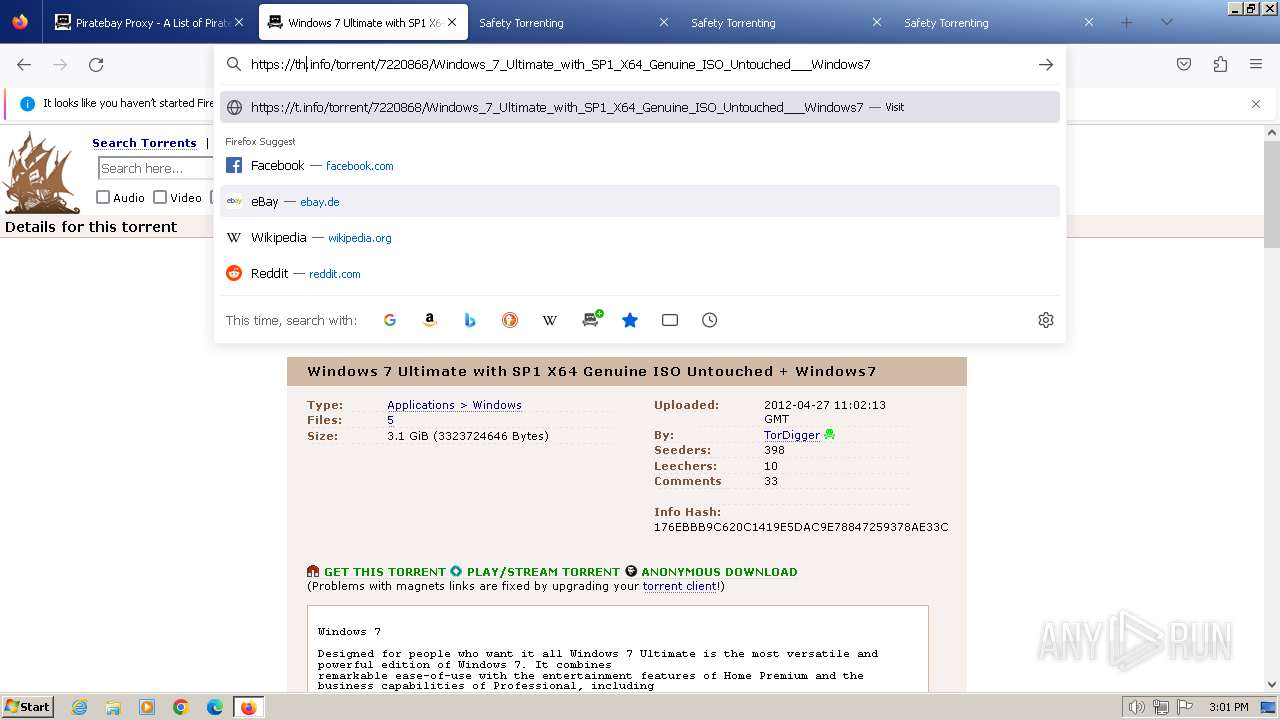Viewport: 1280px width, 720px height.
Task: Click the go arrow in the address bar
Action: tap(1046, 64)
